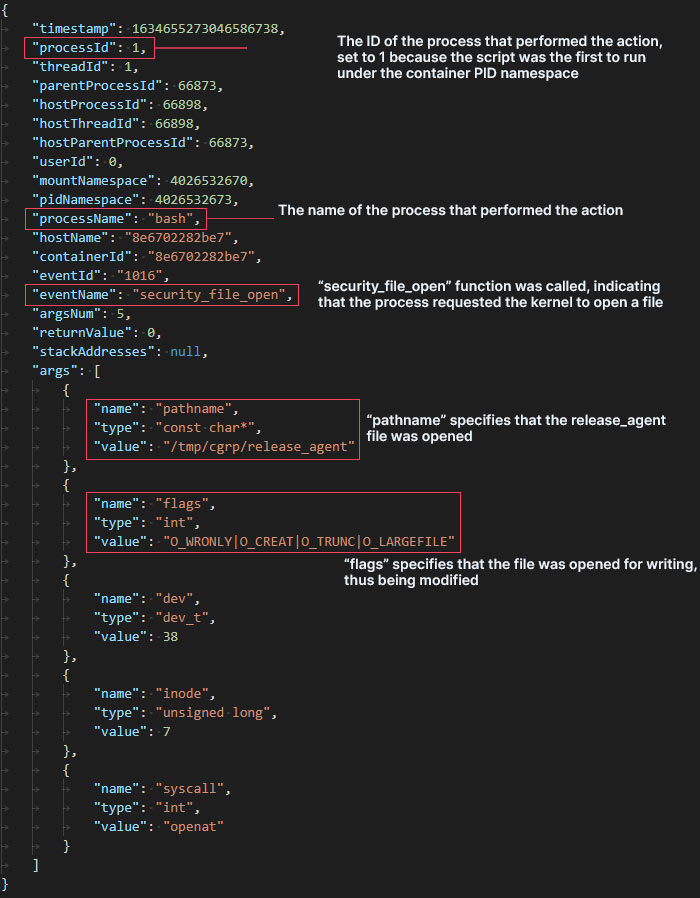Click the "type": "const char*" line
Screen dimensions: 700x898
(x=178, y=427)
